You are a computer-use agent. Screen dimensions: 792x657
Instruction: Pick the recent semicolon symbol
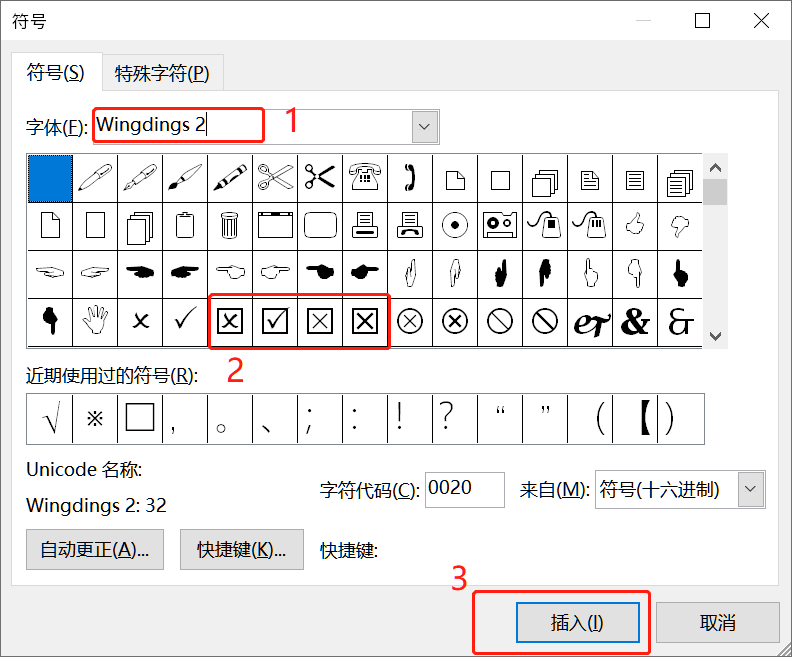pyautogui.click(x=320, y=419)
